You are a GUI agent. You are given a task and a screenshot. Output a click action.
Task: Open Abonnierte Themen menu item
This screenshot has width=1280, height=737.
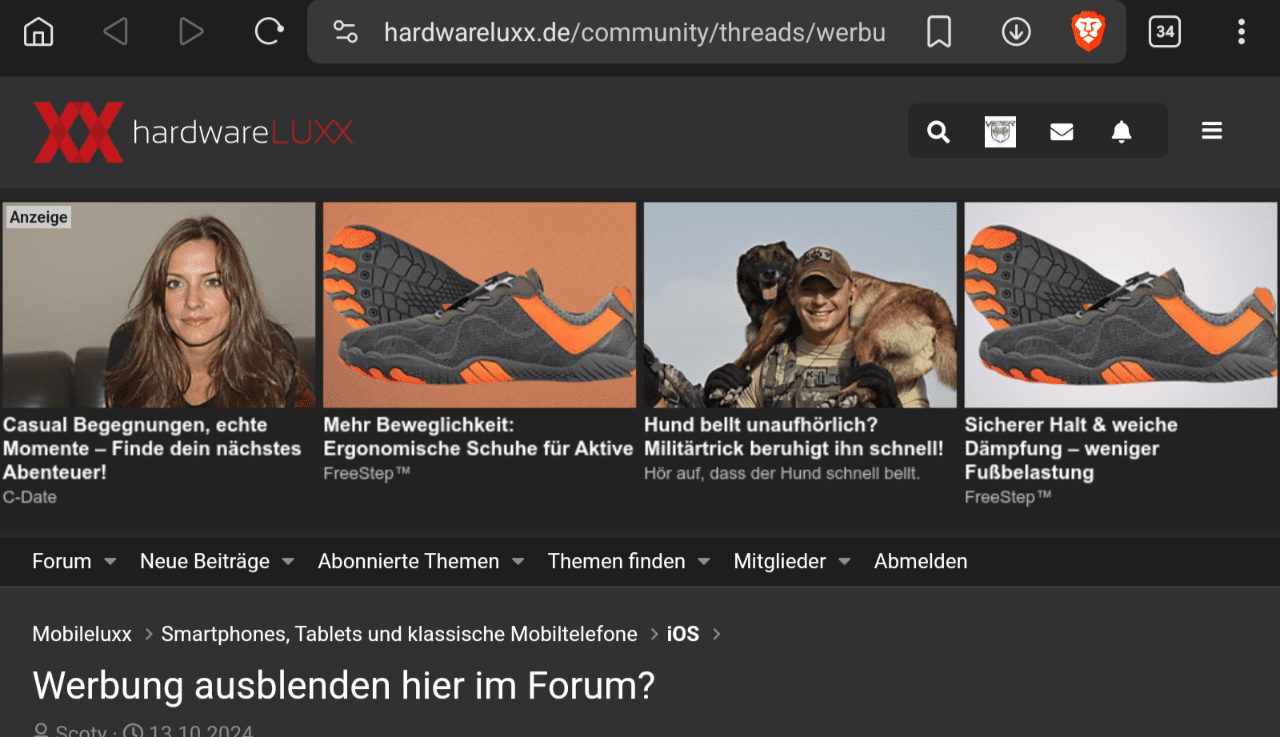pos(408,561)
